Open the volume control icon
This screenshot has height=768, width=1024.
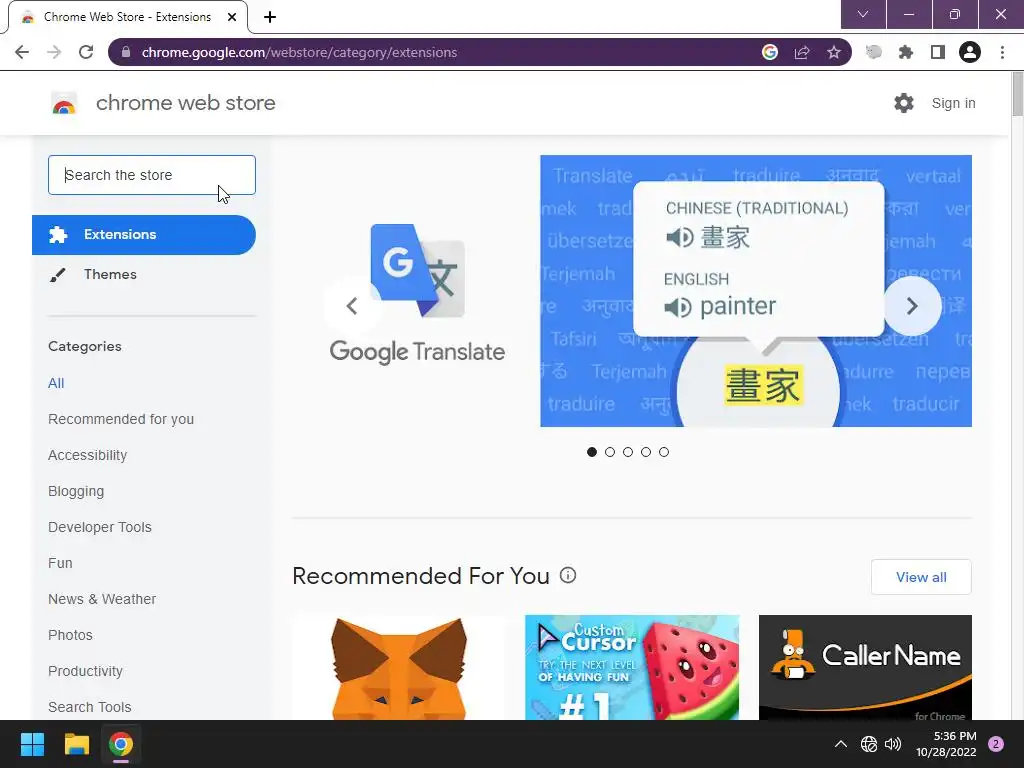893,744
